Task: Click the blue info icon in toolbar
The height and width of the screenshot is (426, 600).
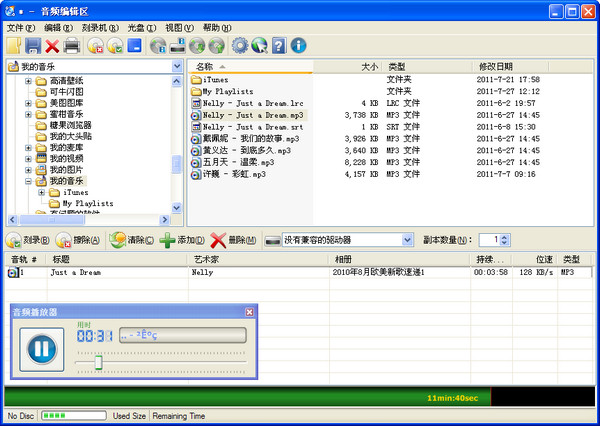Action: coord(298,46)
